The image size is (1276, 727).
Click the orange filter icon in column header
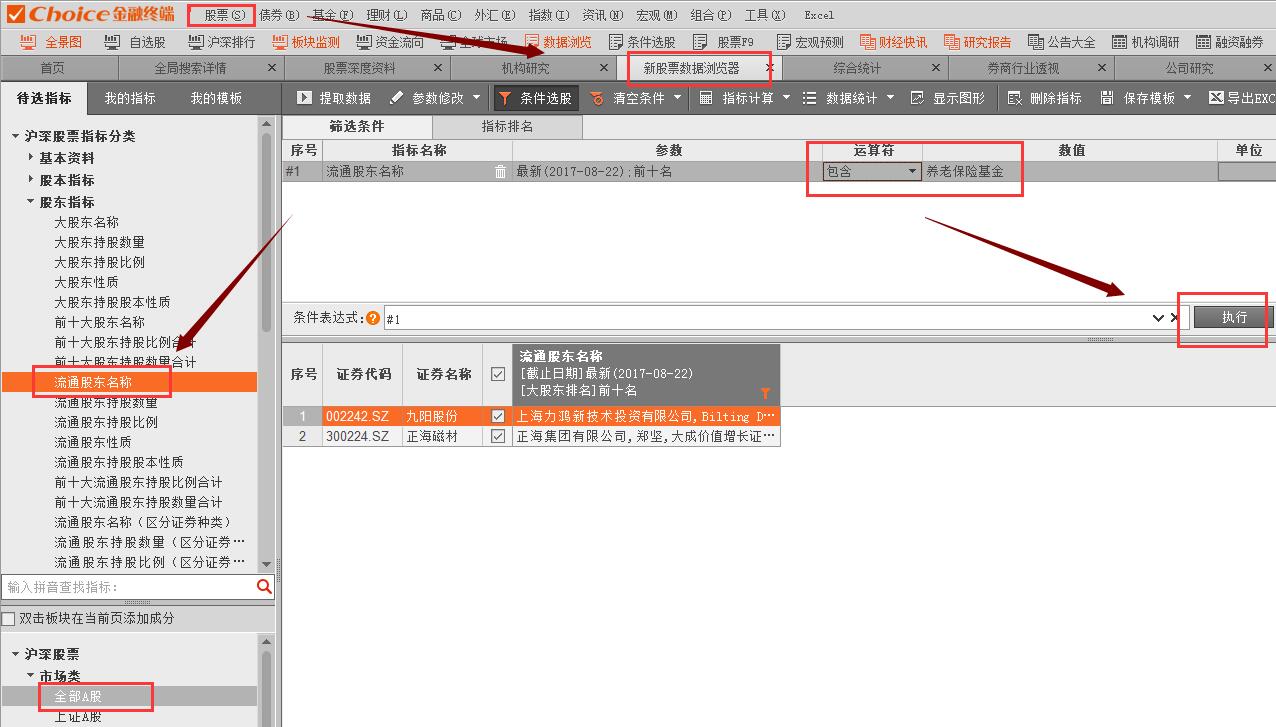click(766, 393)
